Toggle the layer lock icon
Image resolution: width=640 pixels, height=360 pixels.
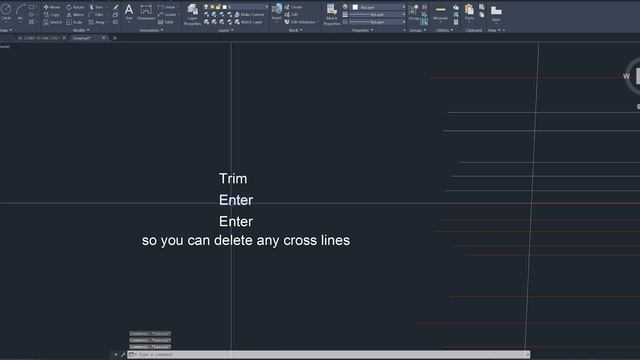coord(218,7)
